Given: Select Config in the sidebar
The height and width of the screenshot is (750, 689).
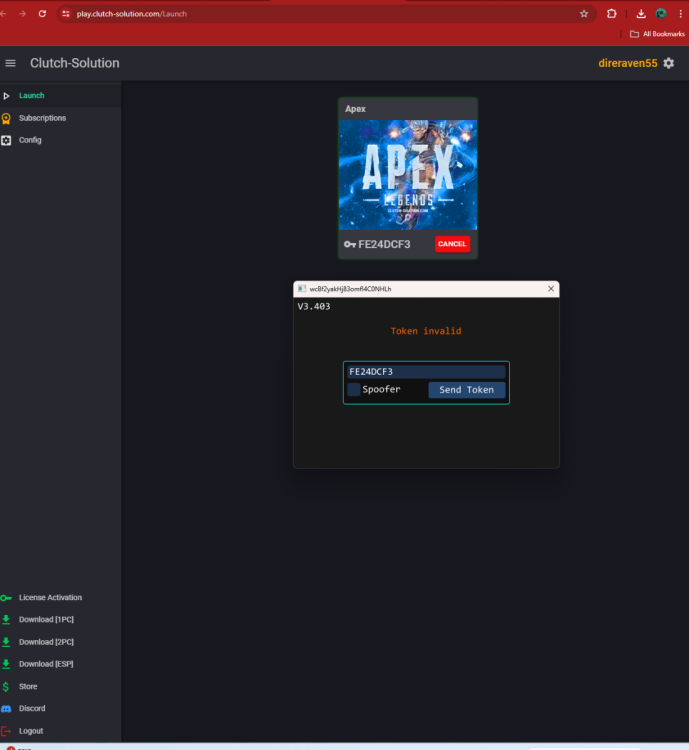Looking at the screenshot, I should tap(30, 140).
